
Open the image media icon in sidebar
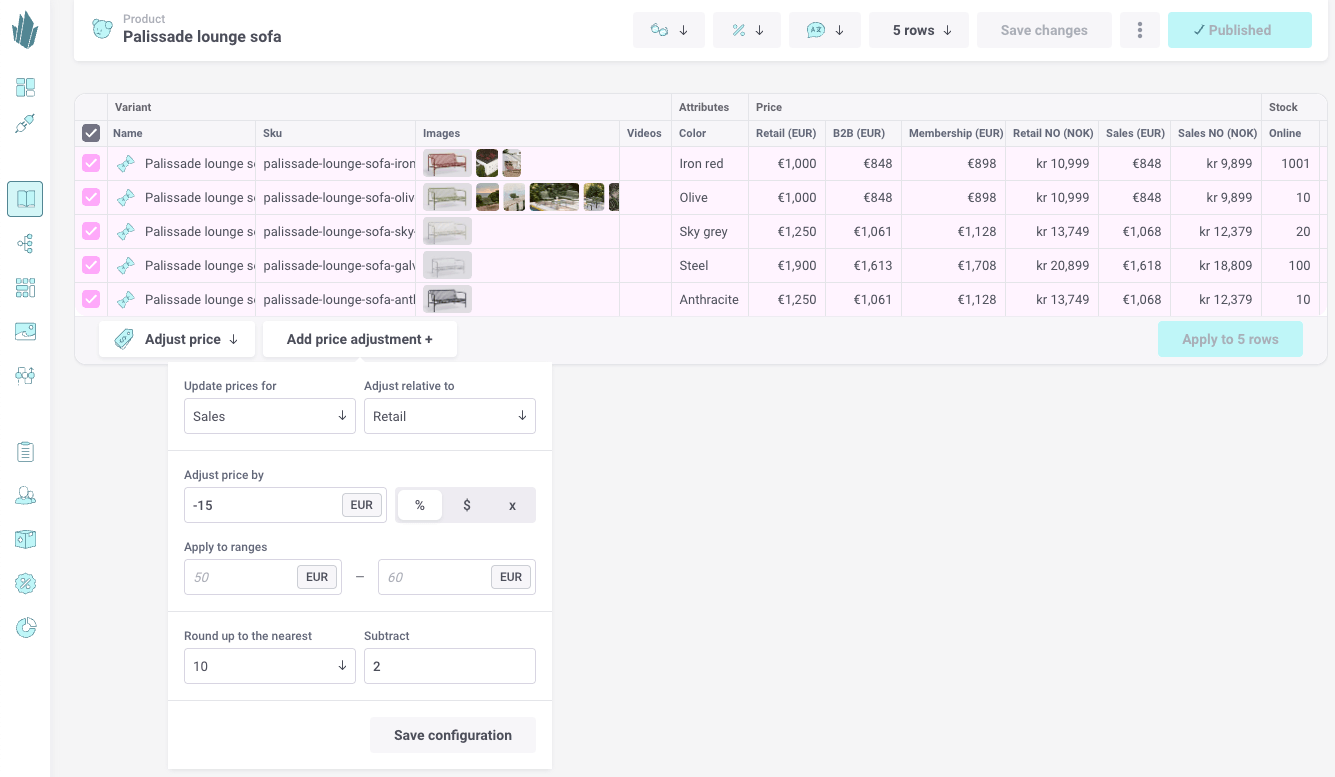pos(25,332)
